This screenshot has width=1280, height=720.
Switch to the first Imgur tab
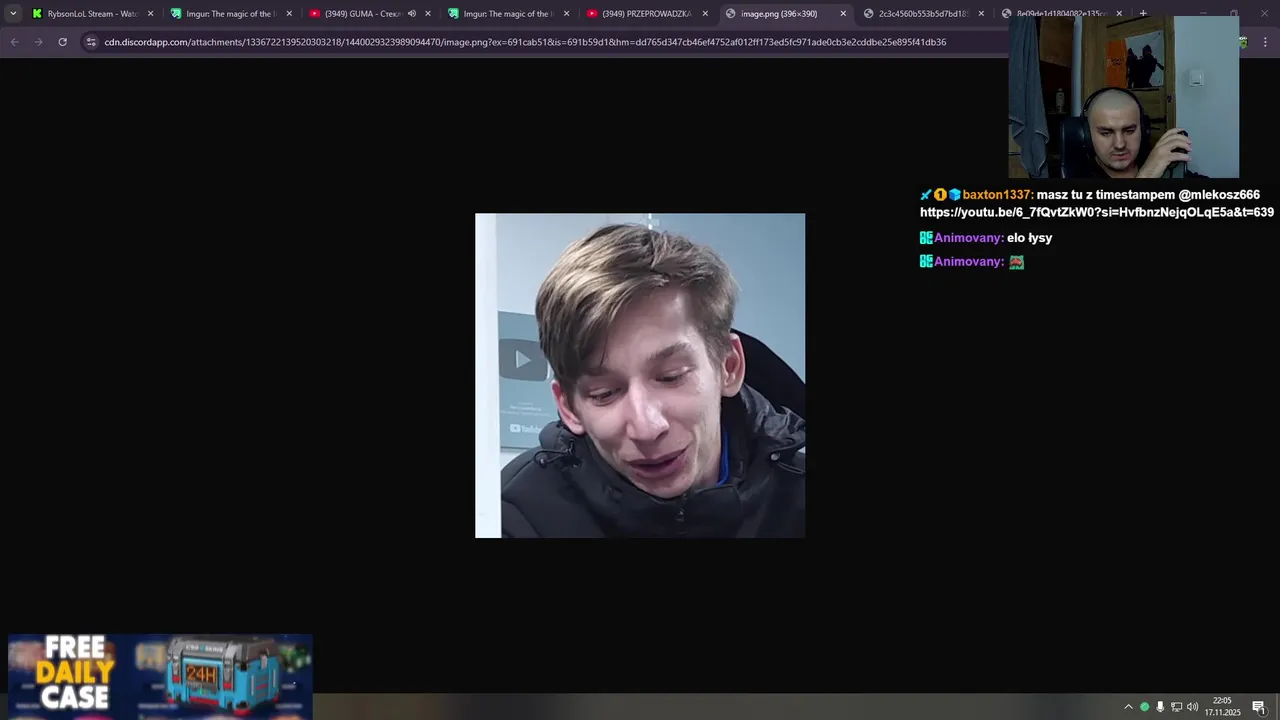click(x=230, y=14)
